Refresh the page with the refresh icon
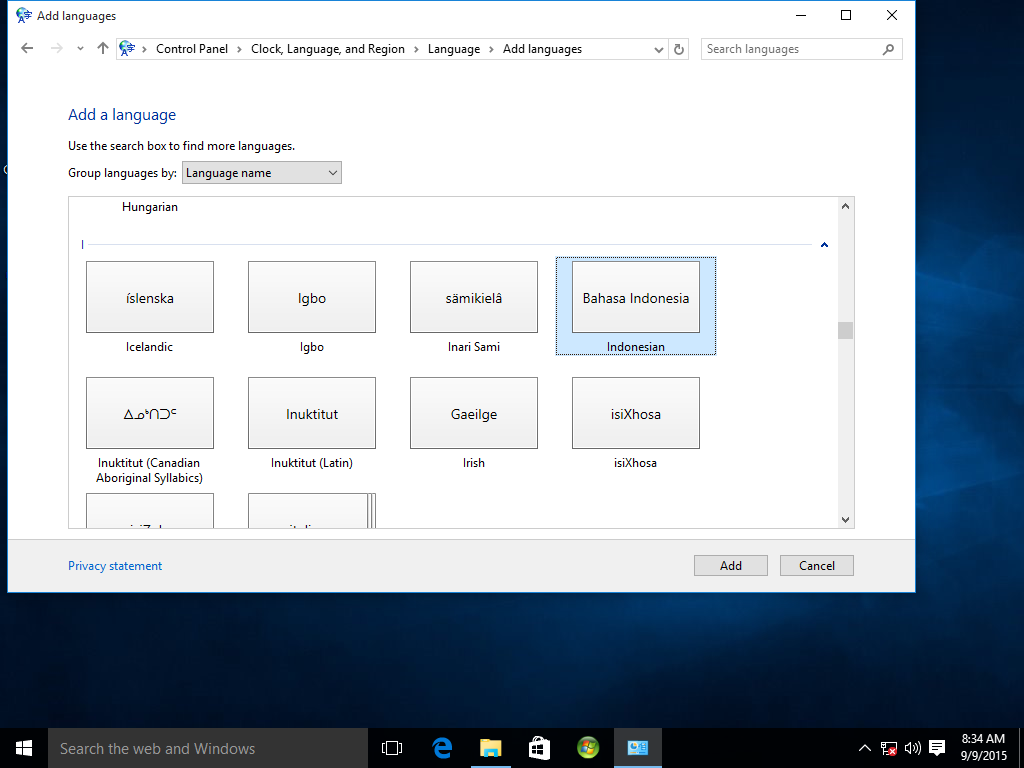Image resolution: width=1024 pixels, height=768 pixels. point(679,48)
